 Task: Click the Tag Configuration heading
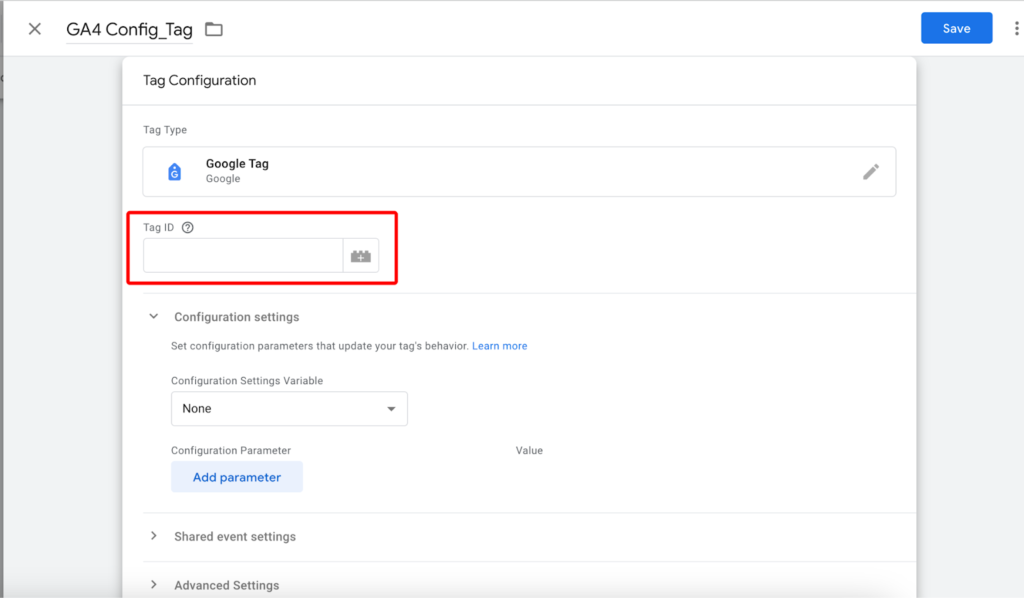200,80
